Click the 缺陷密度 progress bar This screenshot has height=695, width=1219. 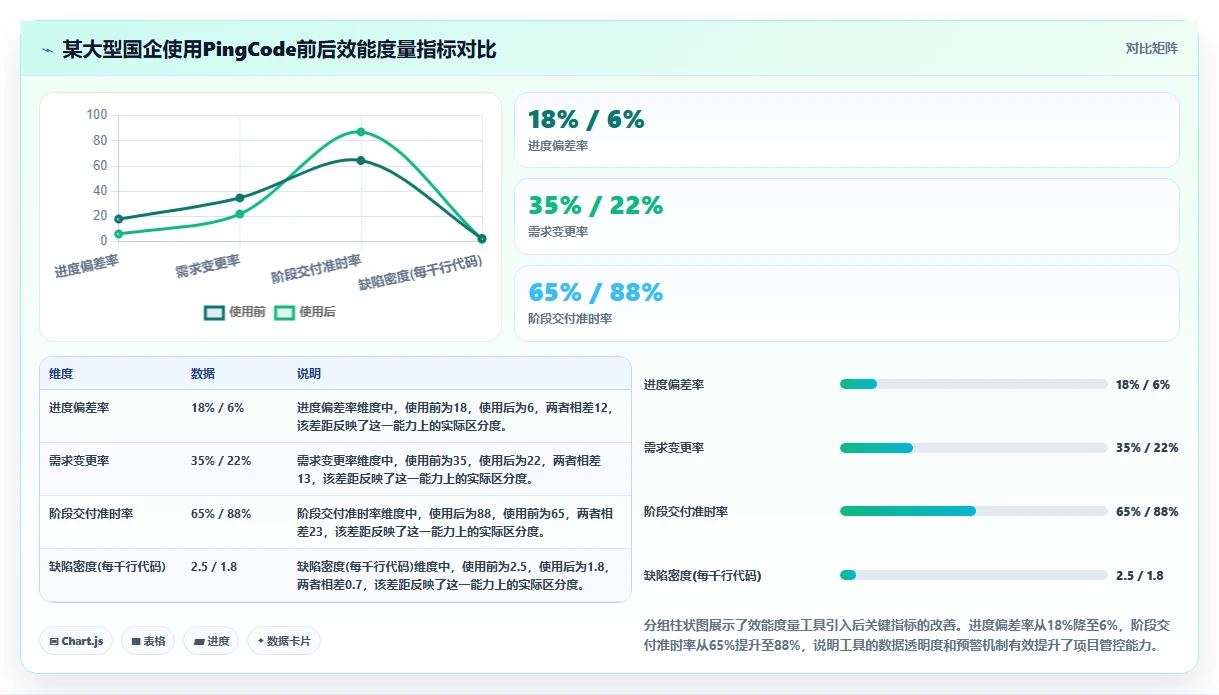tap(974, 575)
